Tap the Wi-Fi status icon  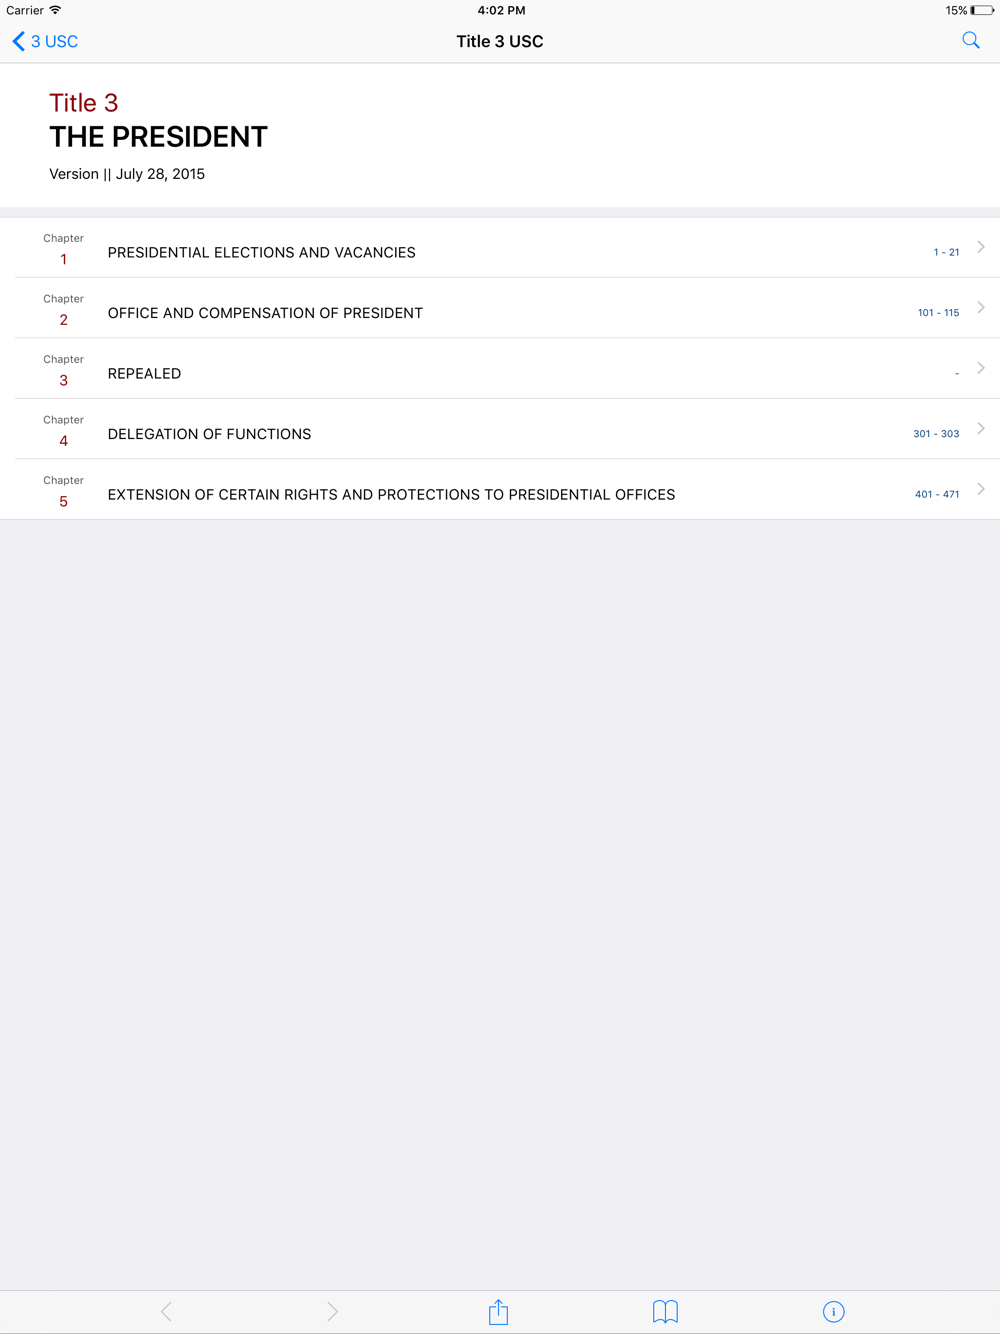tap(55, 10)
